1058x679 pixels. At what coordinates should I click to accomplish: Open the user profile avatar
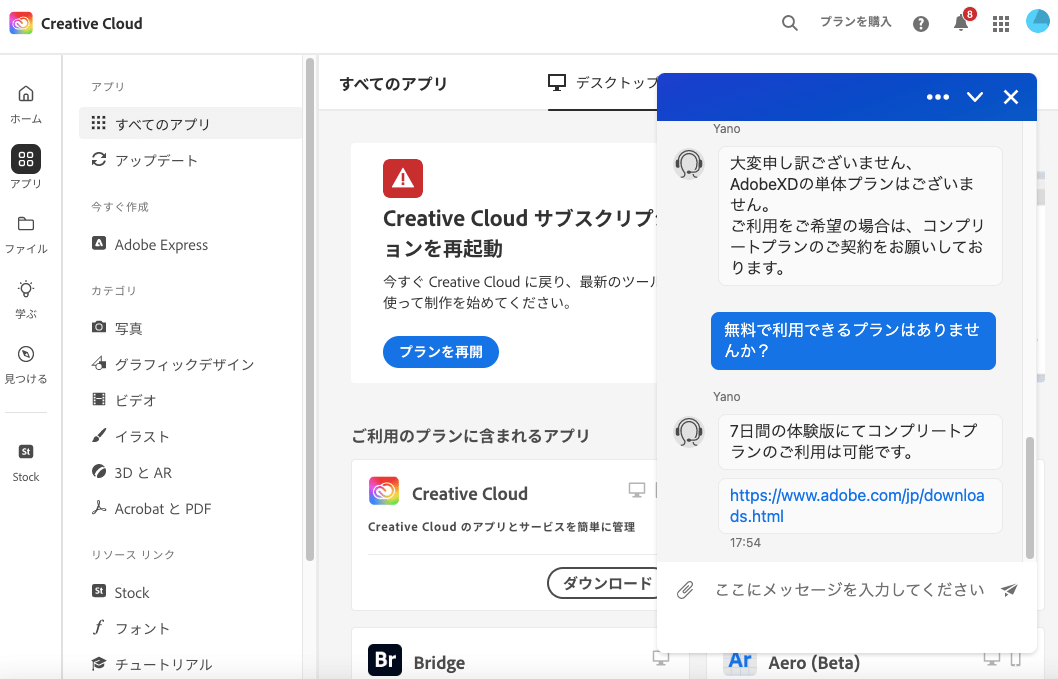pyautogui.click(x=1038, y=22)
